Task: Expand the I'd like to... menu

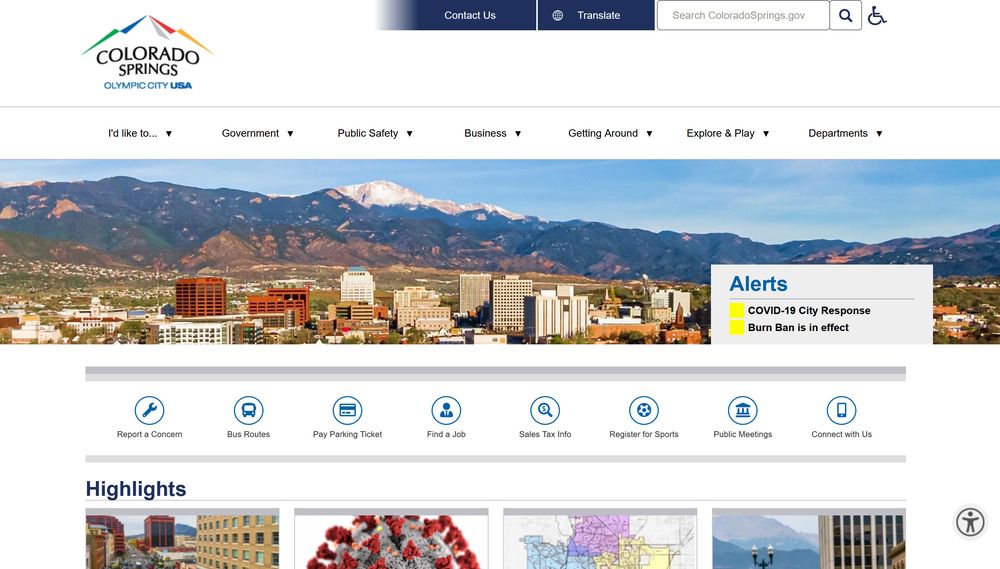Action: coord(140,133)
